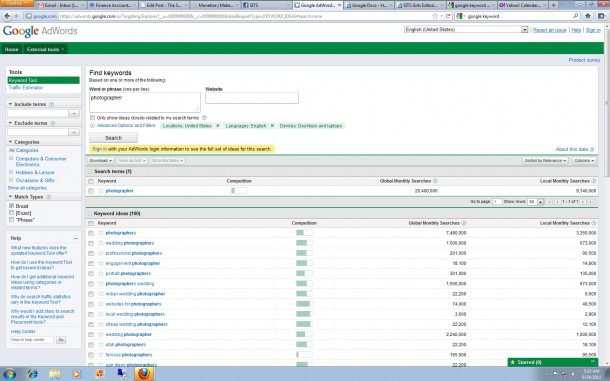This screenshot has height=381, width=610.
Task: Click competition bar for 'wedding photographers'
Action: pos(304,243)
